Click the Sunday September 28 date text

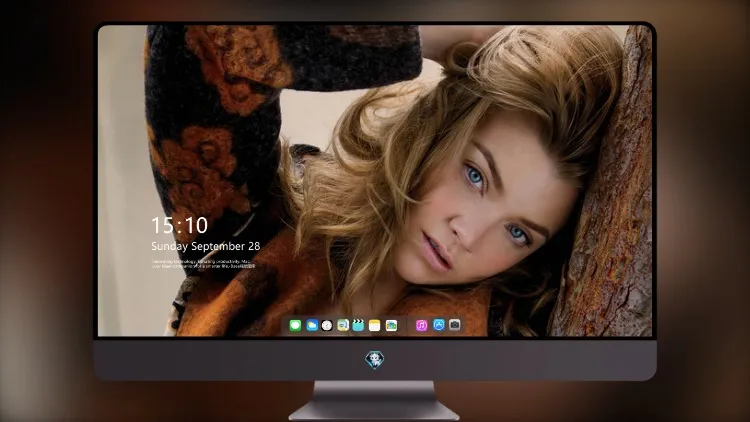tap(206, 246)
